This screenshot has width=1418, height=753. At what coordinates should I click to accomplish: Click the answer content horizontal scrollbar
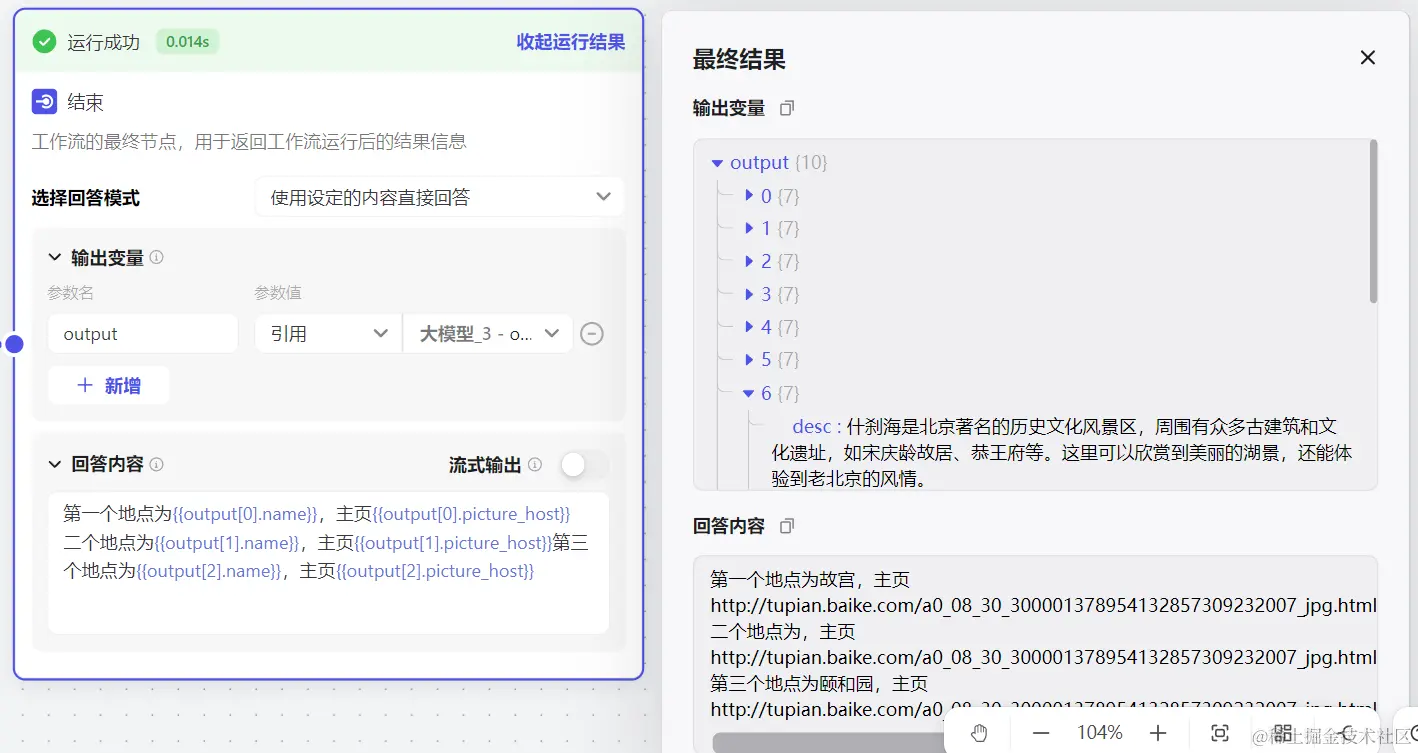click(x=828, y=743)
